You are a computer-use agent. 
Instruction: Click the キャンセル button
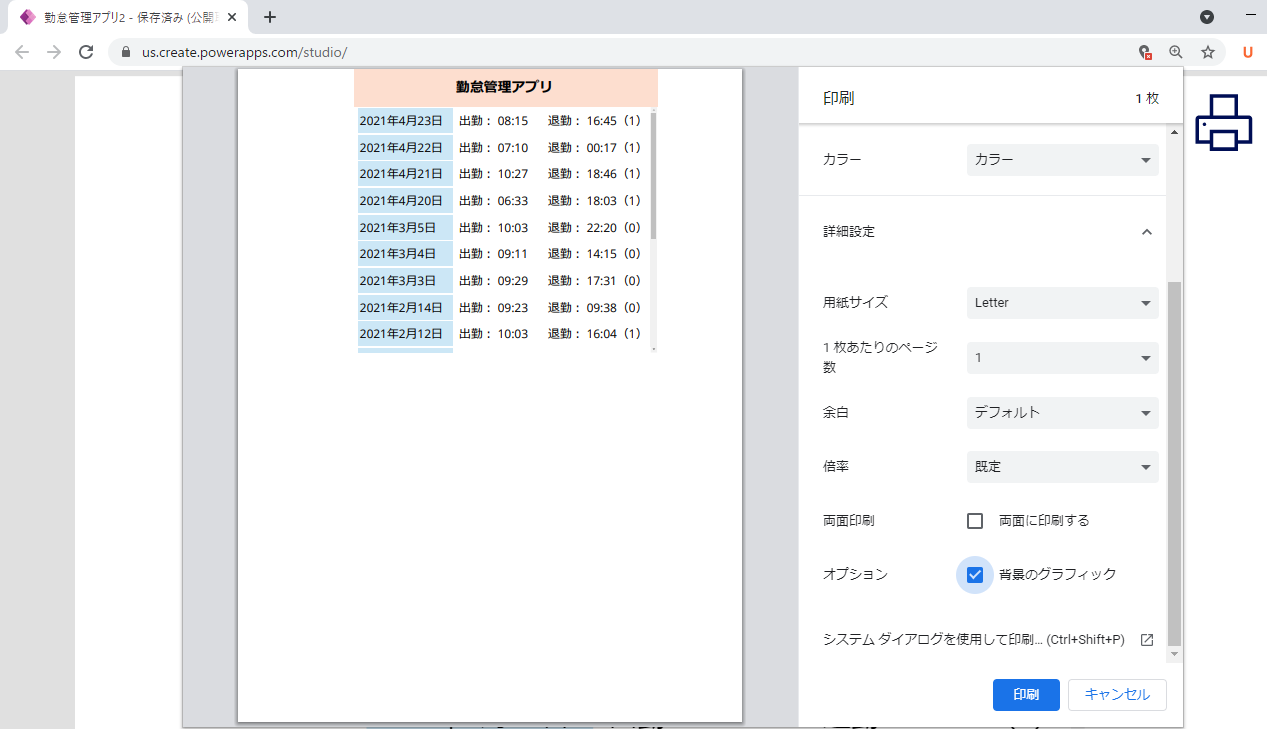click(x=1117, y=695)
